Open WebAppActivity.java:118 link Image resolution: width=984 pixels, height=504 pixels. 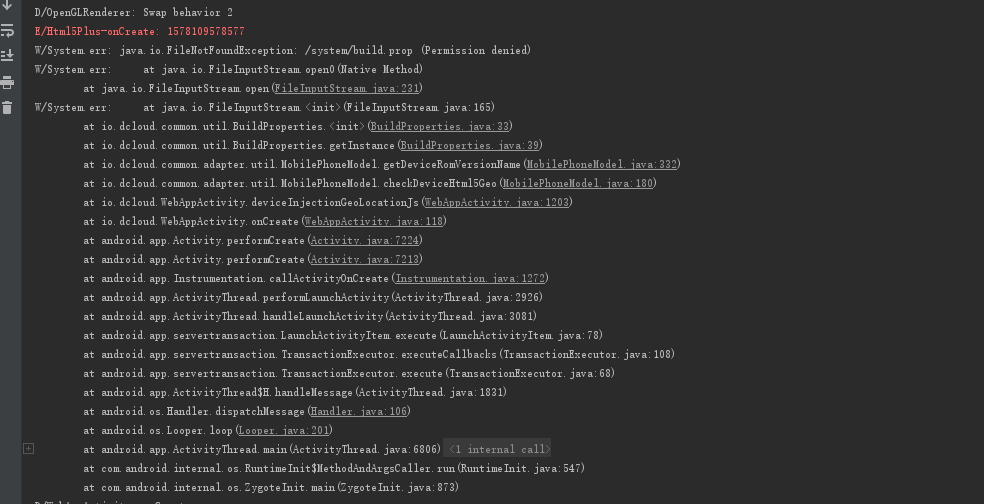374,222
